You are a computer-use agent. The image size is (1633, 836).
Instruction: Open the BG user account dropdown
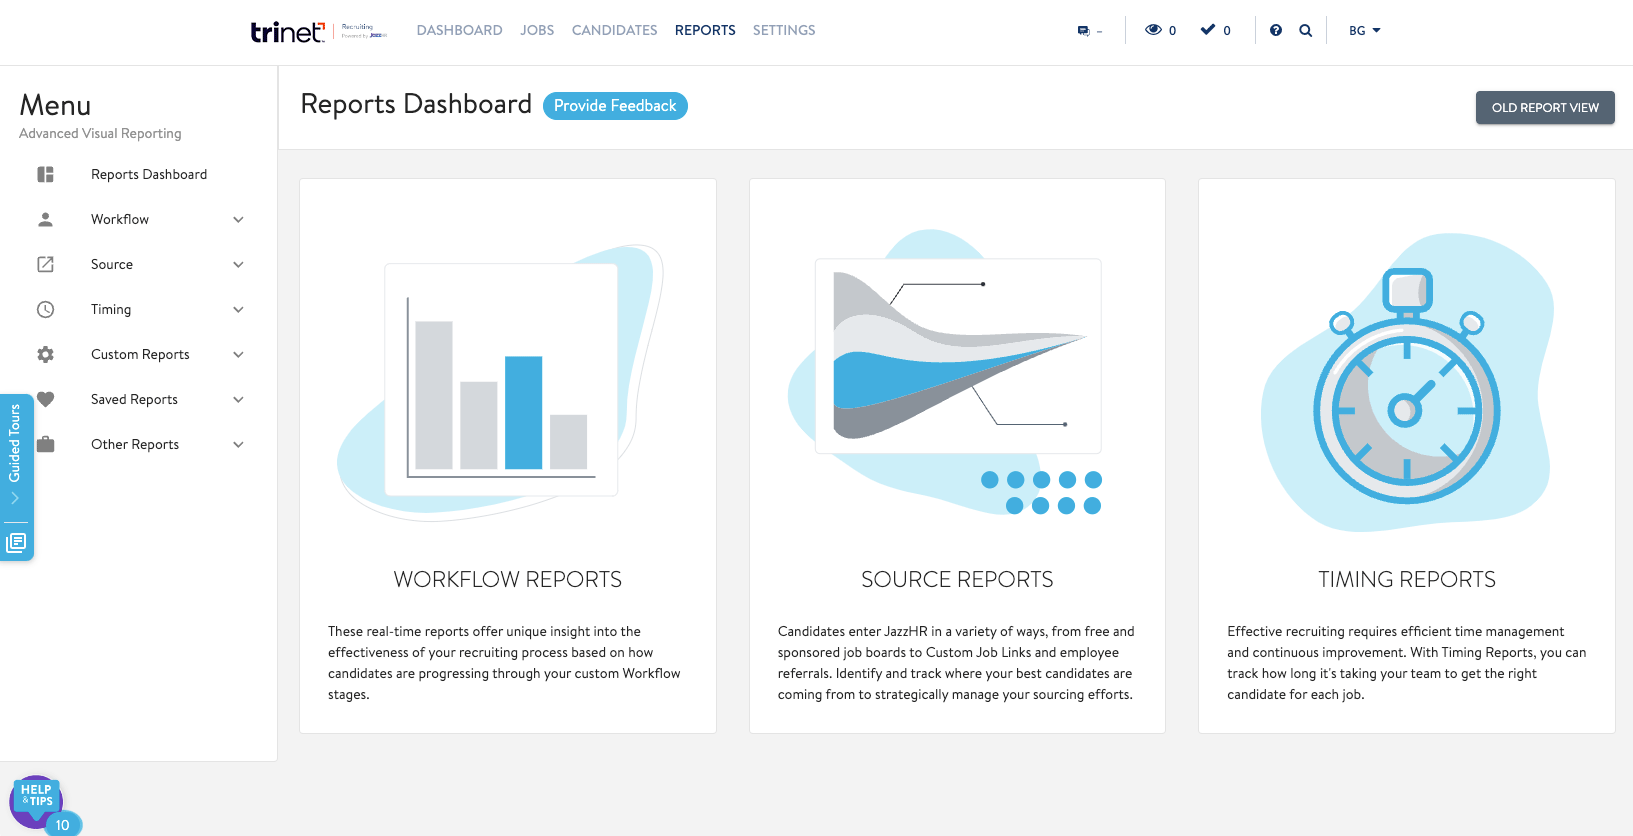1364,31
